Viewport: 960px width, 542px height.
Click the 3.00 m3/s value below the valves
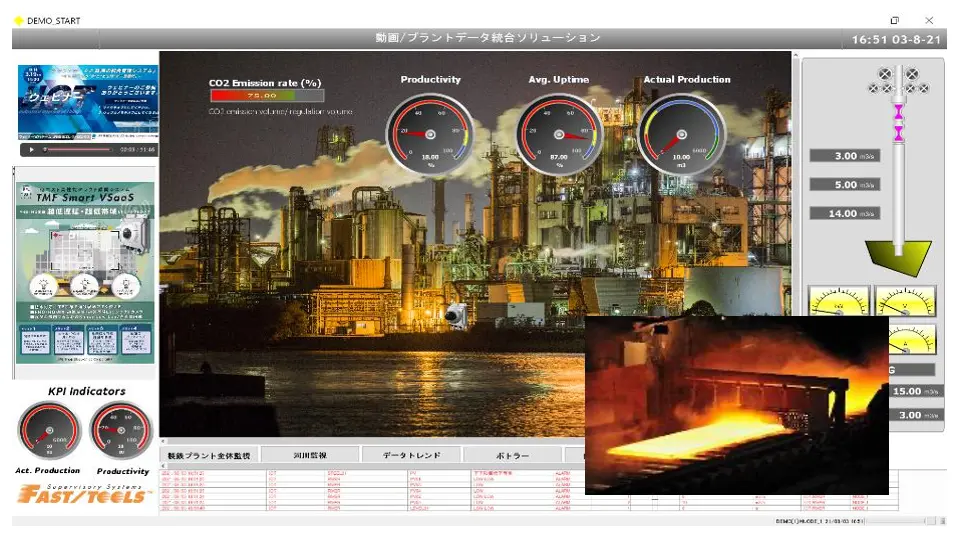(x=845, y=156)
